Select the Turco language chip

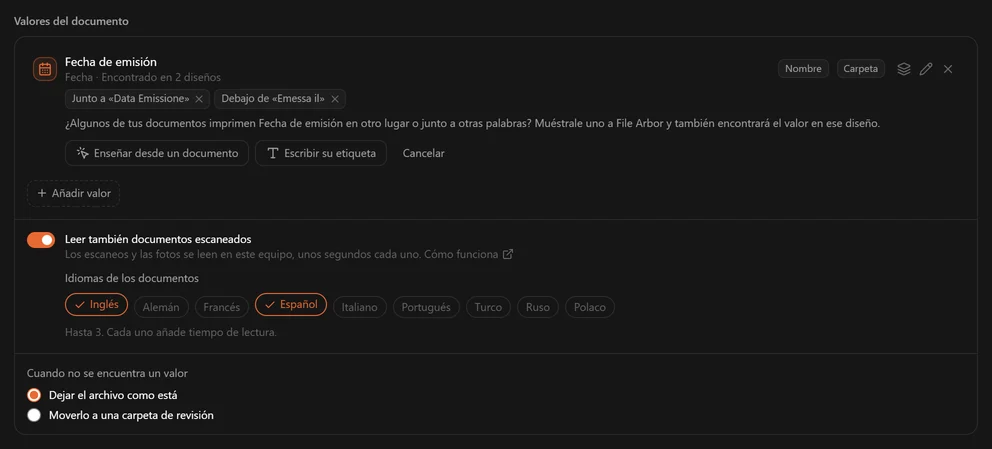pos(488,307)
